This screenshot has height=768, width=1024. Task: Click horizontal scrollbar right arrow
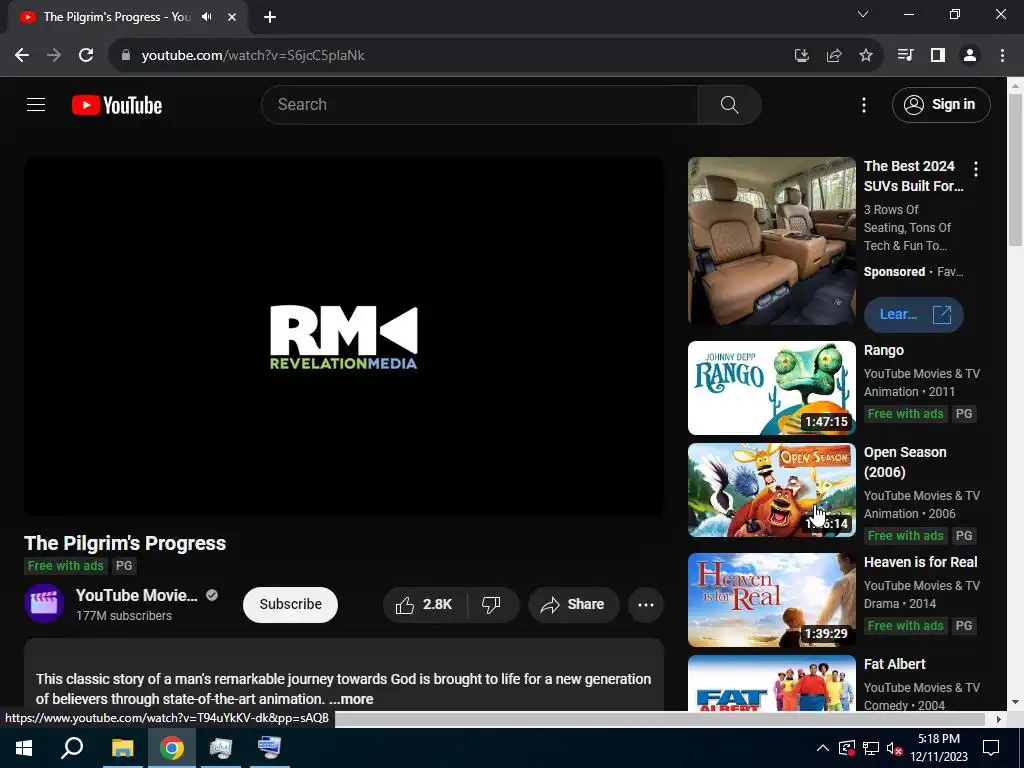[998, 719]
